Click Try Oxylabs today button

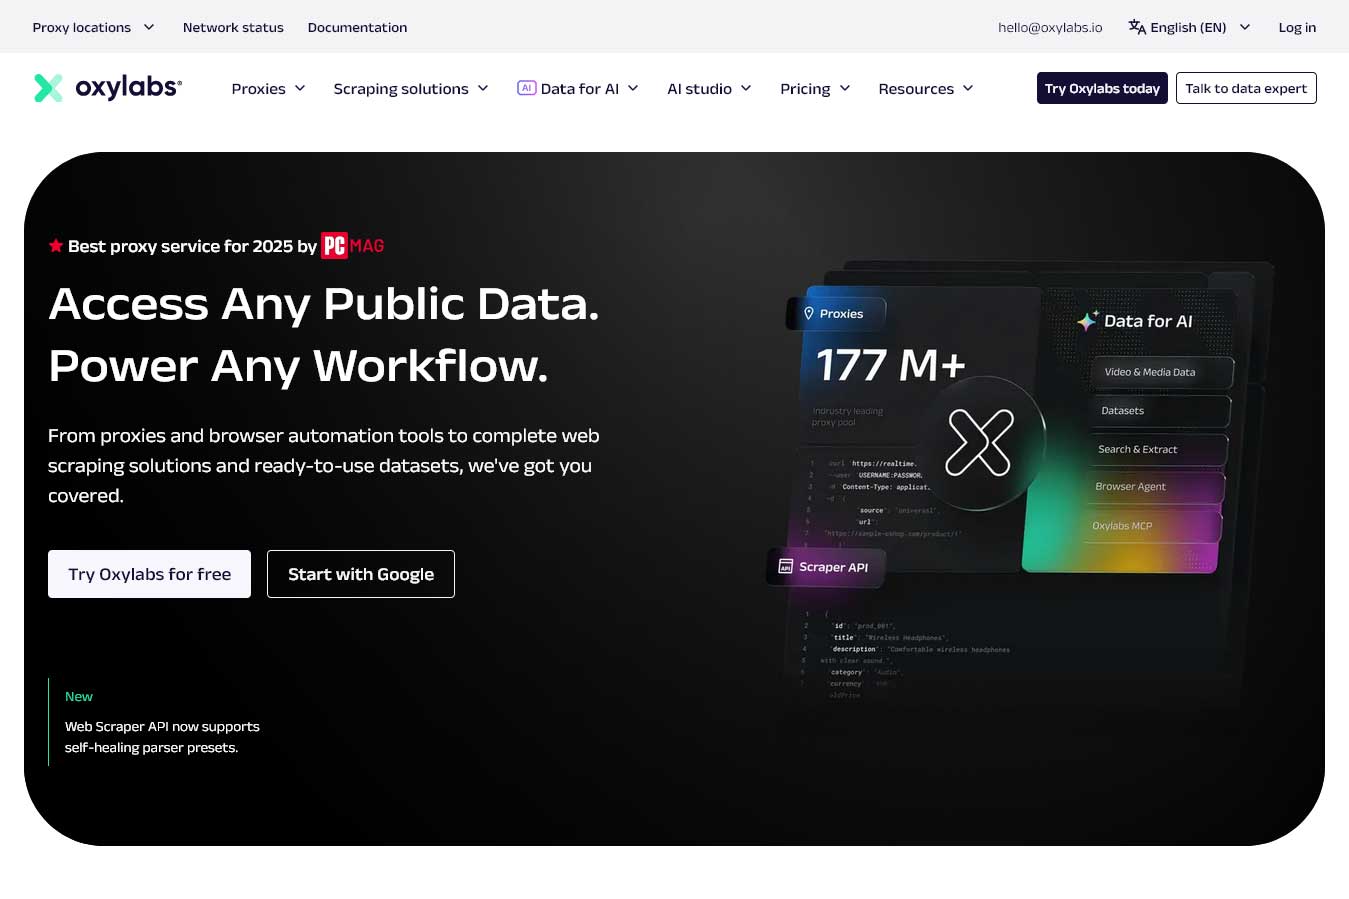[x=1102, y=88]
